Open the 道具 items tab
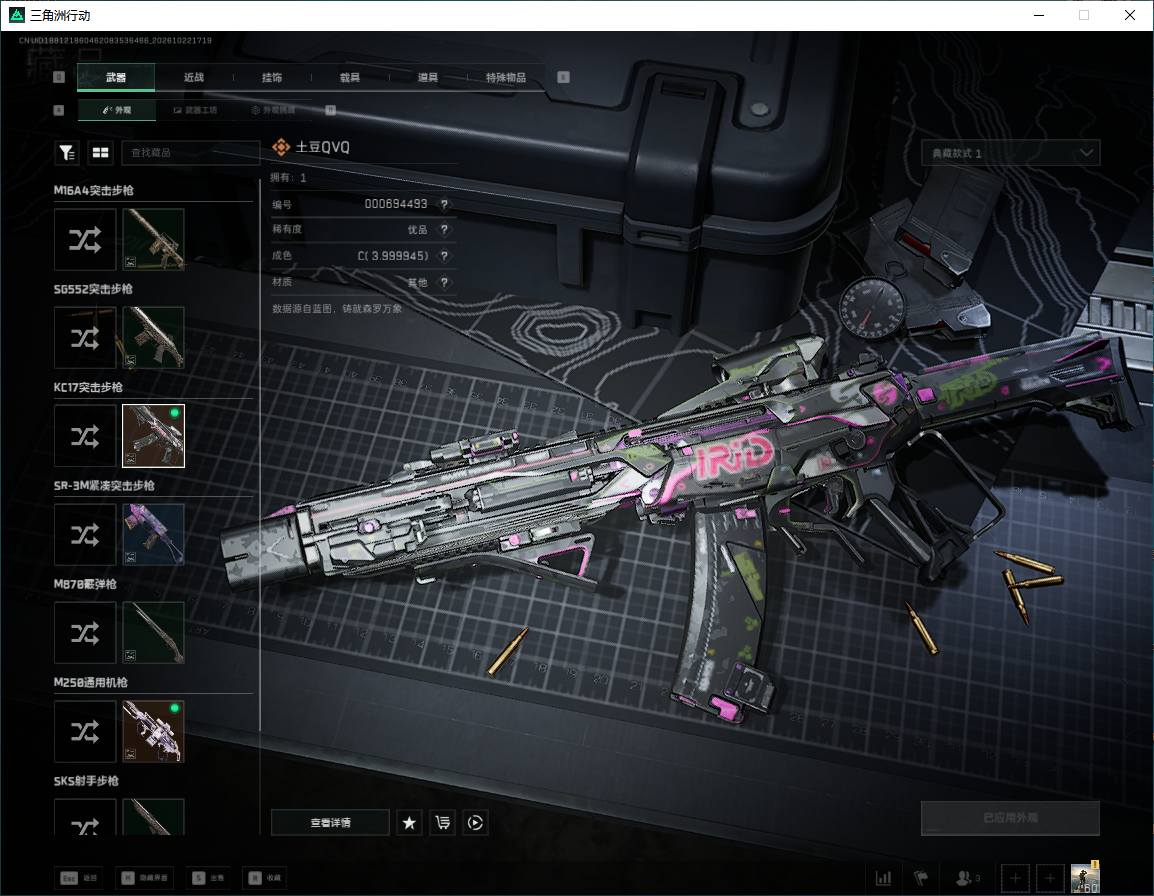1154x896 pixels. (428, 77)
